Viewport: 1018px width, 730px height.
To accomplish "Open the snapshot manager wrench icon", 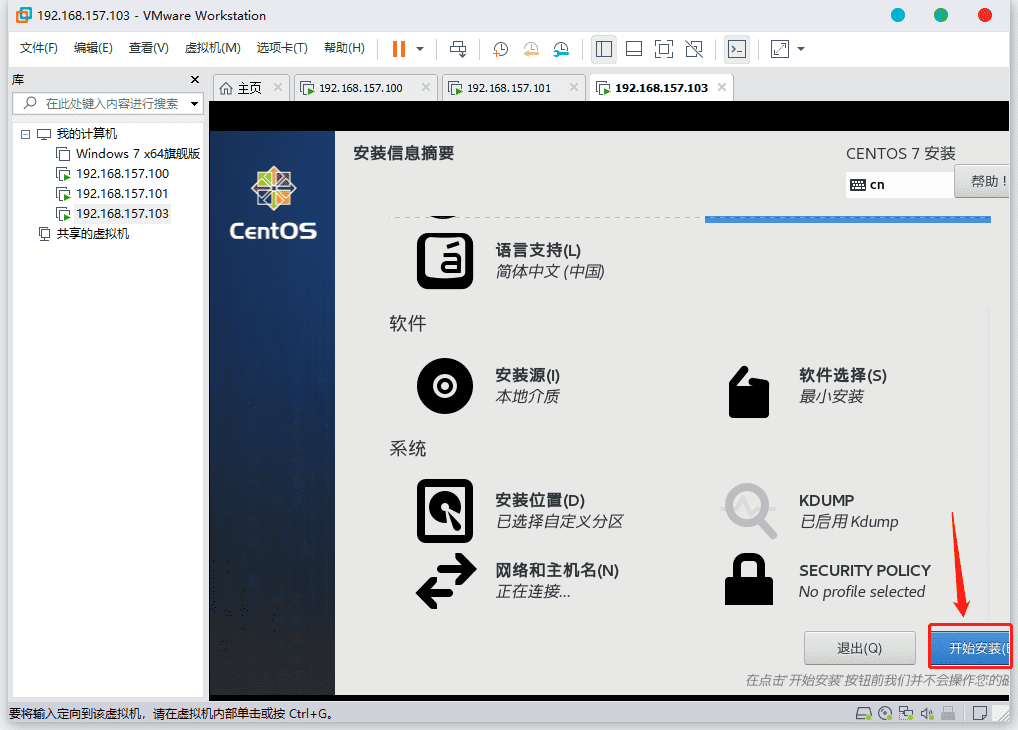I will [561, 49].
